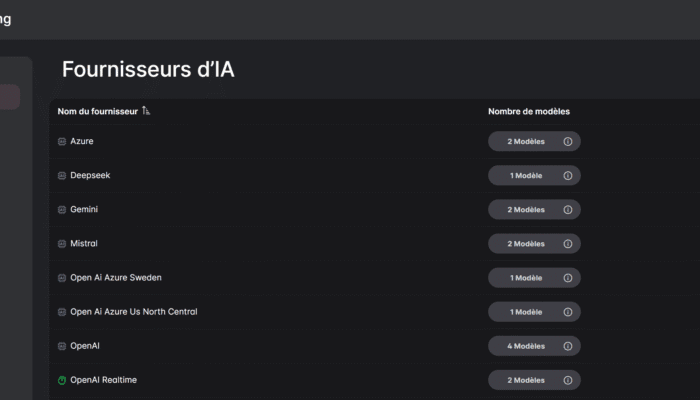700x400 pixels.
Task: Click info icon on OpenAI 4 Modèles badge
Action: pos(568,346)
